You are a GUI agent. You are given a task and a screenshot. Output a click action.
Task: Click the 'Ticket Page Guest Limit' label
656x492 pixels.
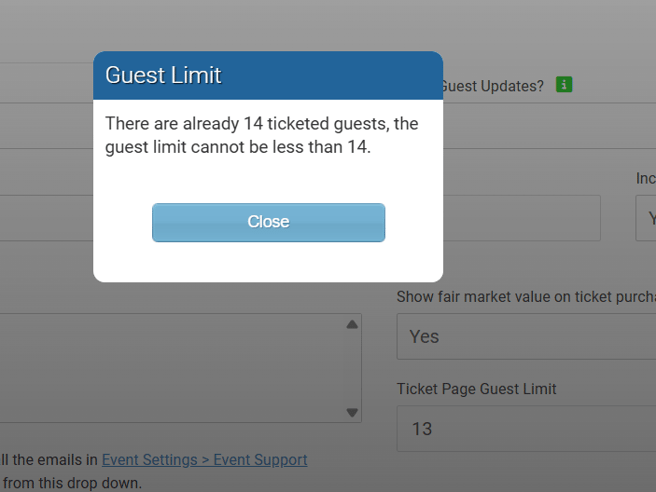[x=476, y=389]
